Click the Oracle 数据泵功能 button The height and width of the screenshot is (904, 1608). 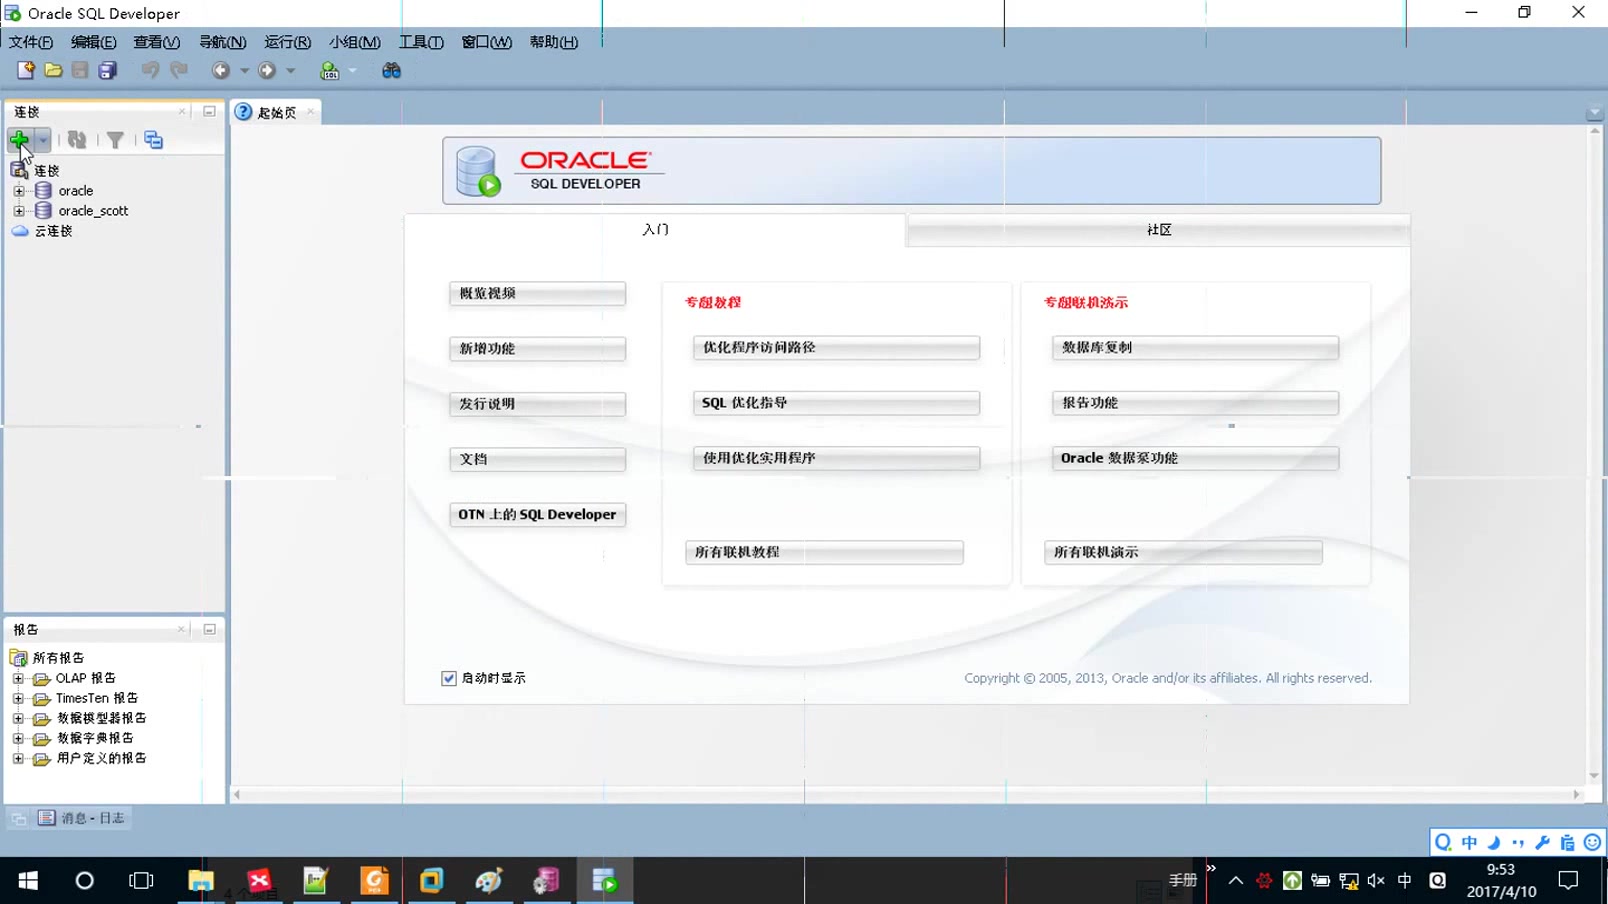(1195, 457)
